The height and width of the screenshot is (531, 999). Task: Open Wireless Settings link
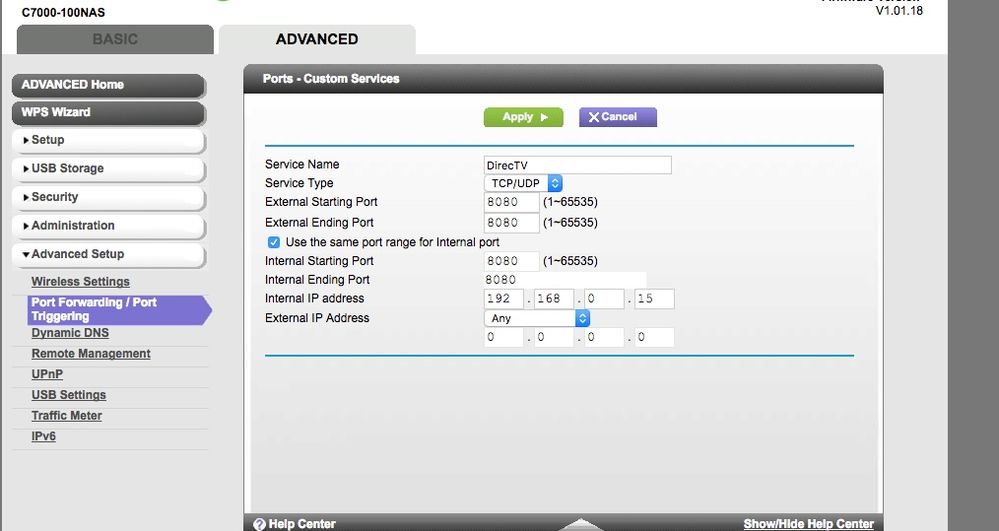[x=80, y=282]
